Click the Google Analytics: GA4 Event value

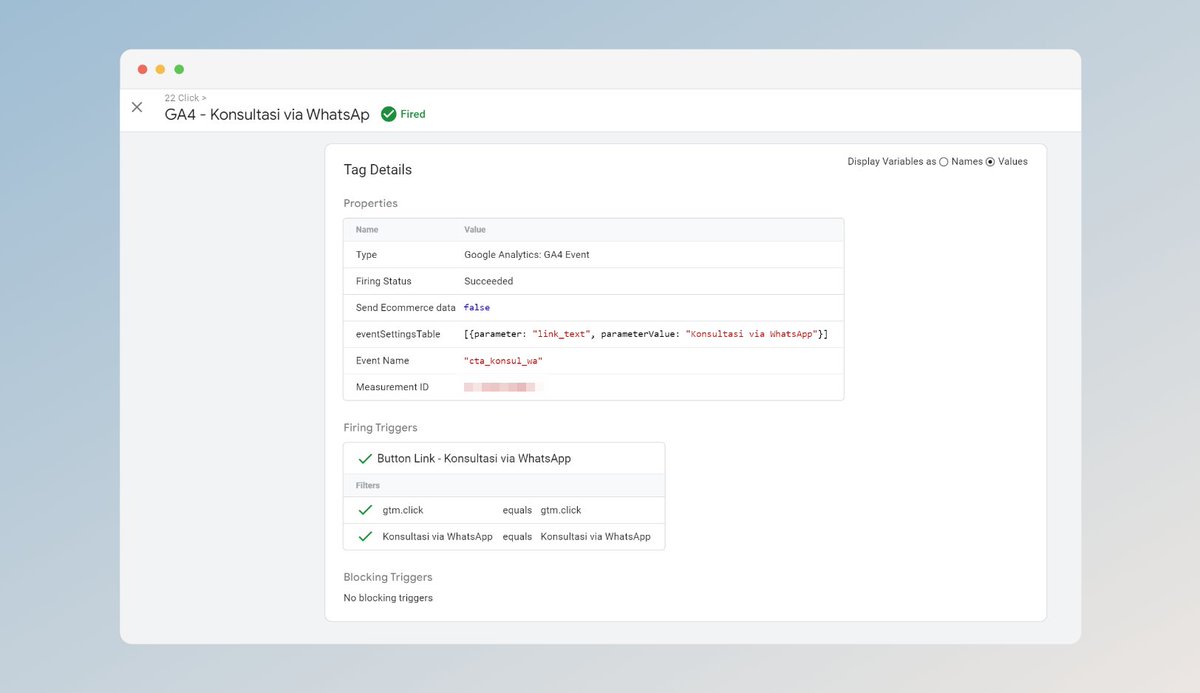coord(527,255)
